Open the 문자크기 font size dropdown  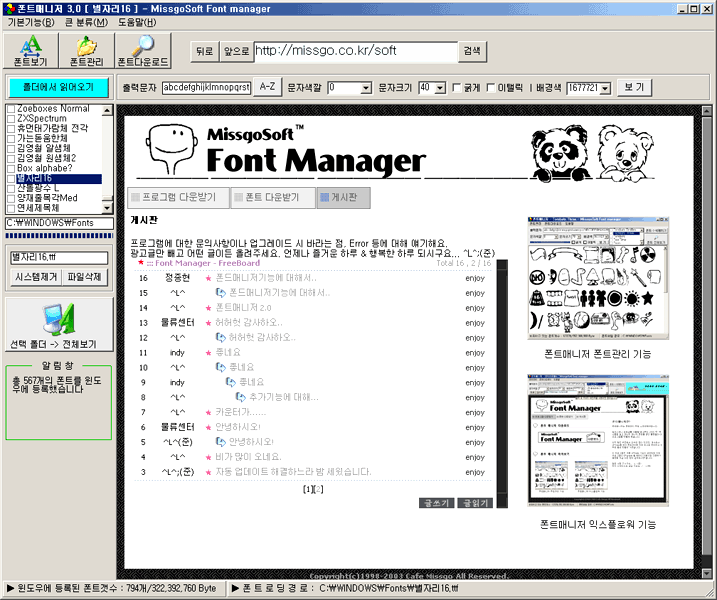point(440,88)
